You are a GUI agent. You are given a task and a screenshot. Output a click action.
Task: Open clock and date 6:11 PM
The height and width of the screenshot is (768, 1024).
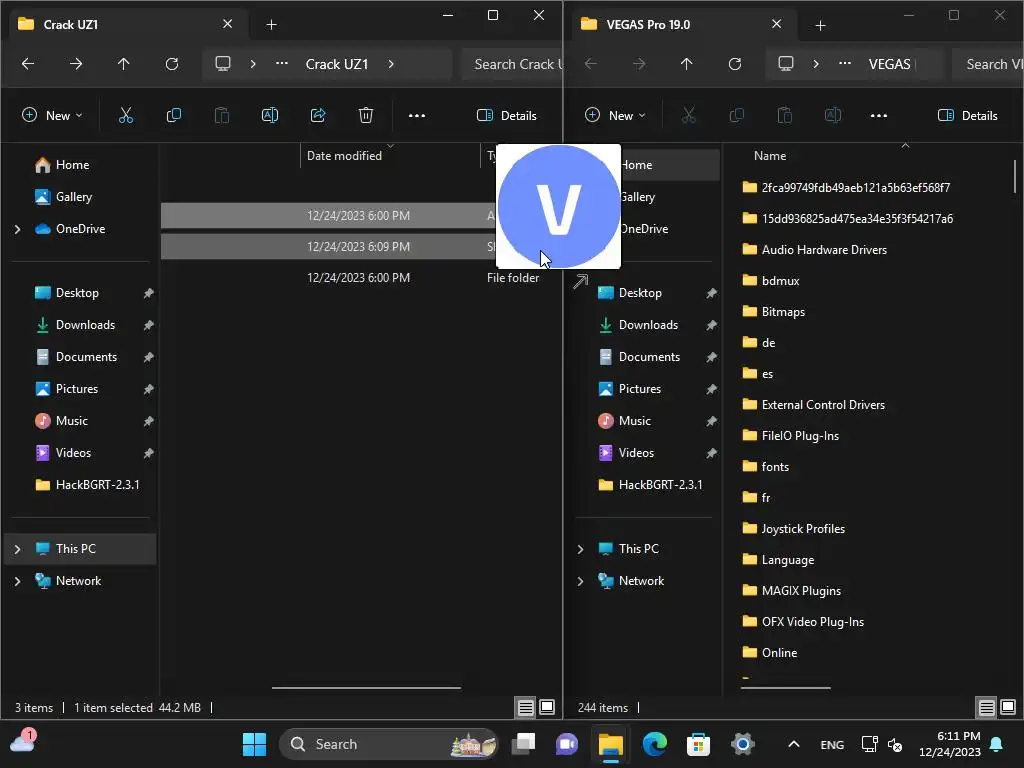click(950, 744)
